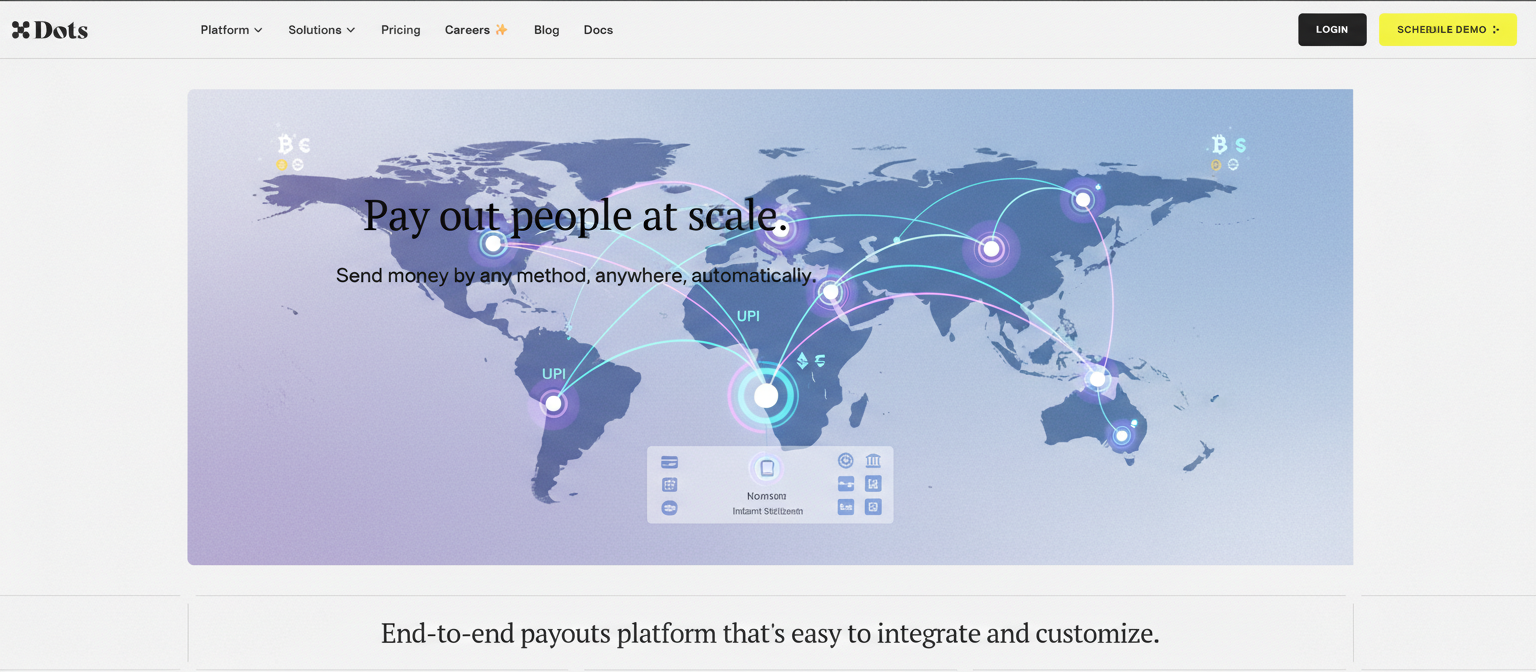Open the Docs link
The width and height of the screenshot is (1536, 672).
[x=598, y=30]
